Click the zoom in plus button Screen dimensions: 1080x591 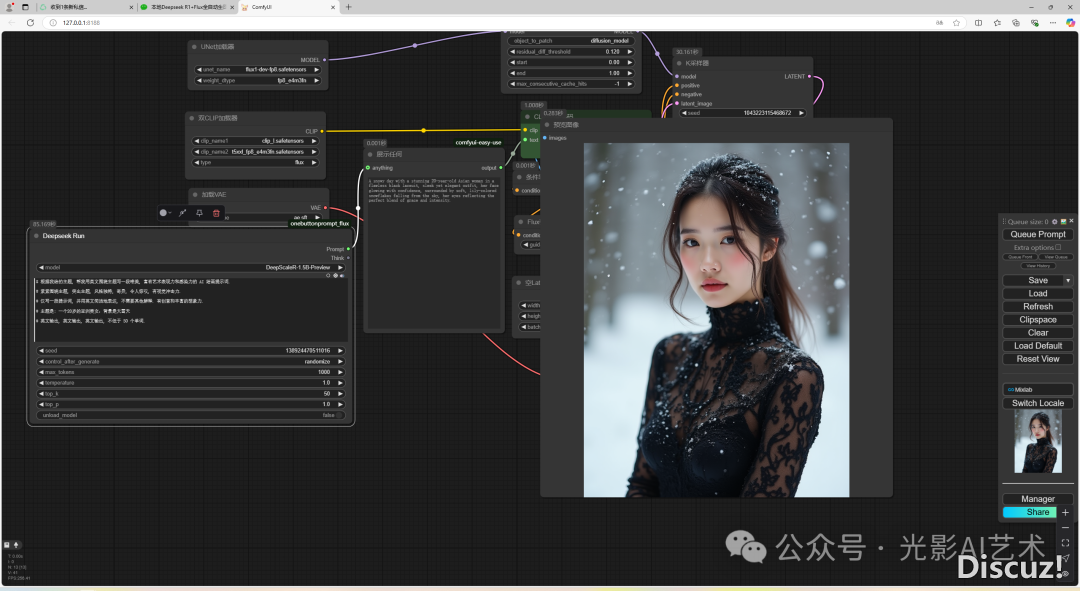[x=1065, y=512]
